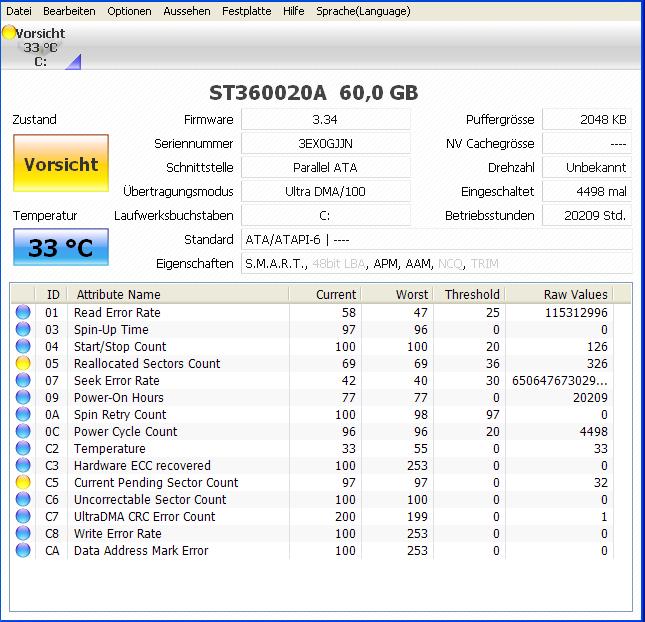Image resolution: width=645 pixels, height=622 pixels.
Task: Select the UltraDMA CRC Error Count name
Action: [x=144, y=516]
